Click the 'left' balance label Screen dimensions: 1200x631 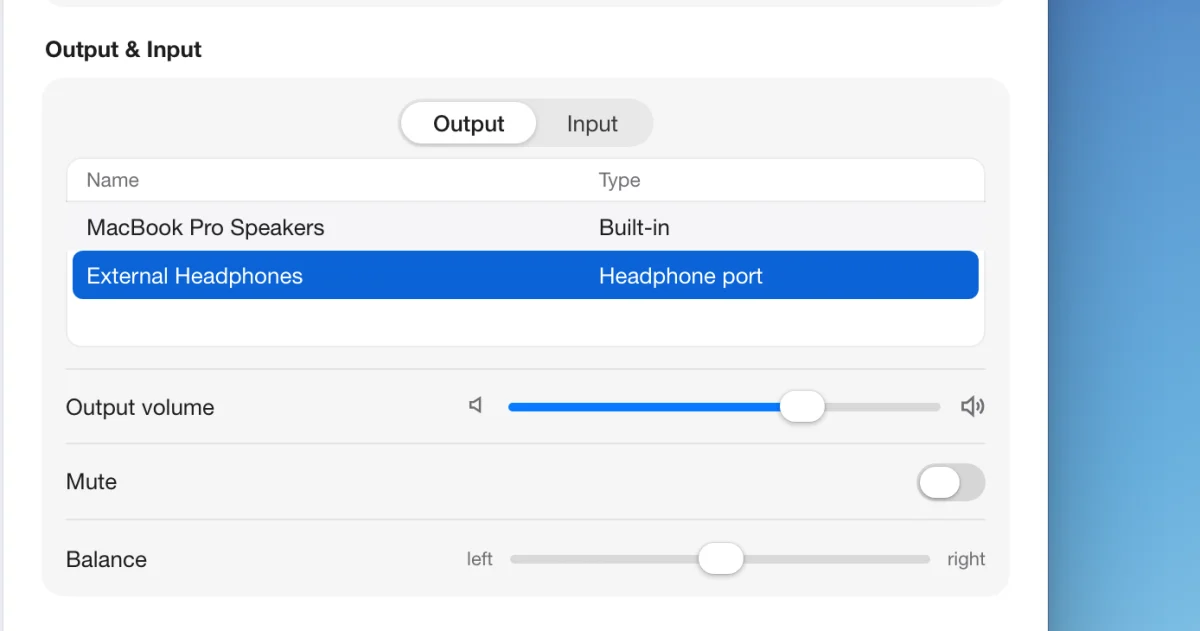480,559
